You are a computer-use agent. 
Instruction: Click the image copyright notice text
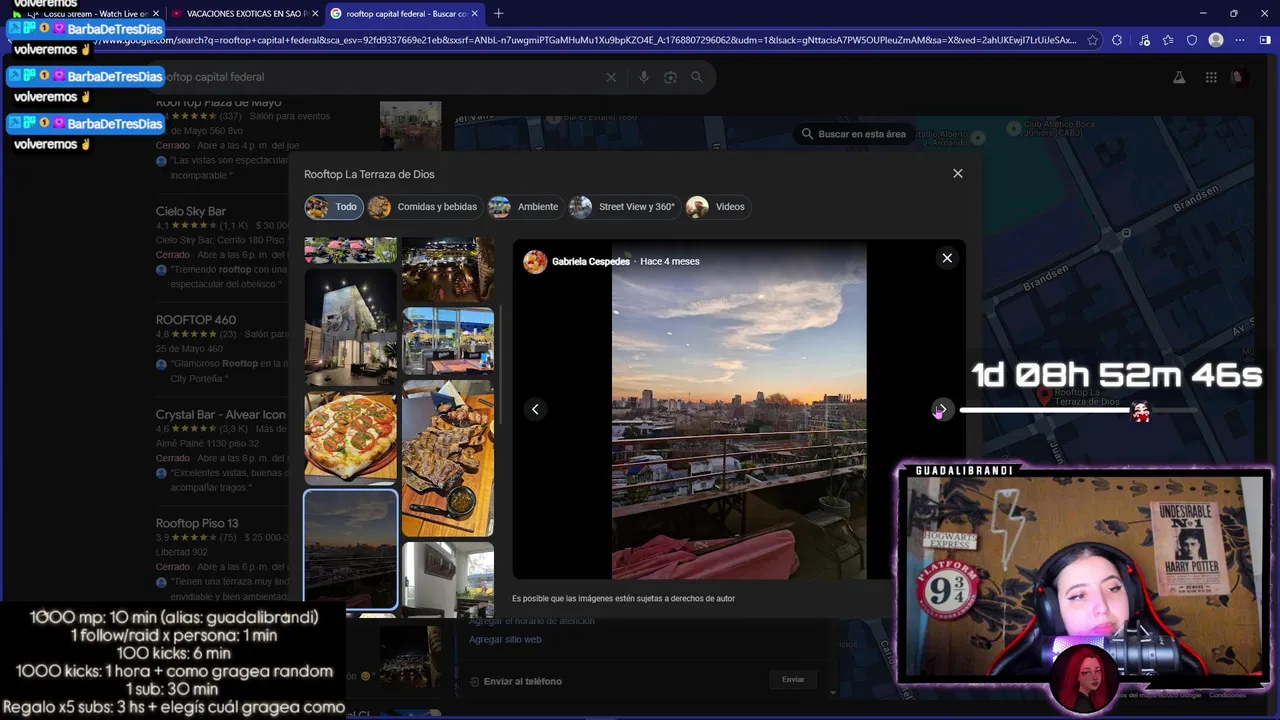click(x=623, y=599)
